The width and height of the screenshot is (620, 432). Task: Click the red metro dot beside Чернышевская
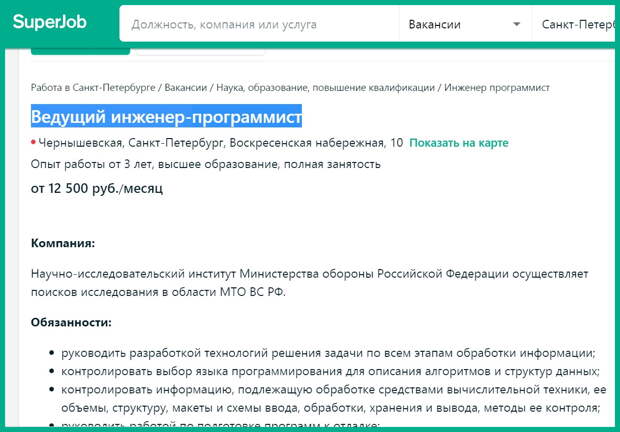[33, 143]
